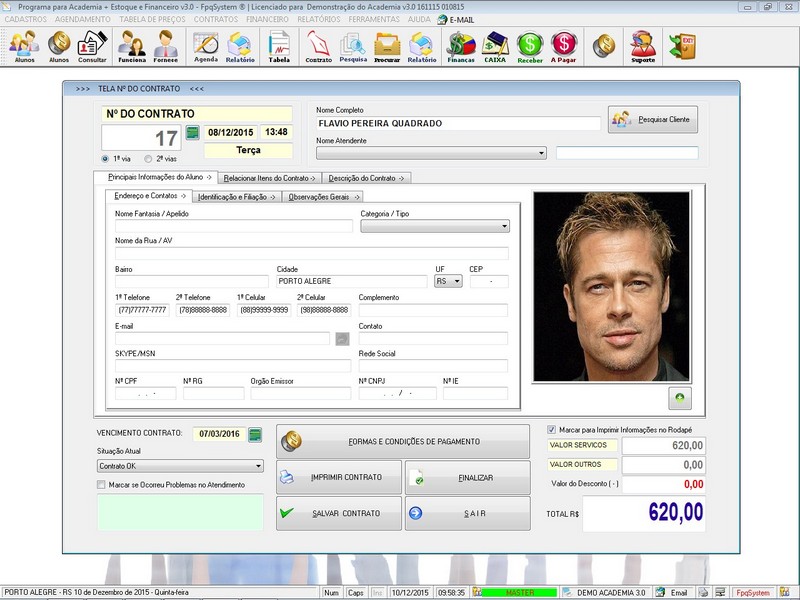Click Formas e Condições de Pagamento button
800x600 pixels.
coord(403,441)
